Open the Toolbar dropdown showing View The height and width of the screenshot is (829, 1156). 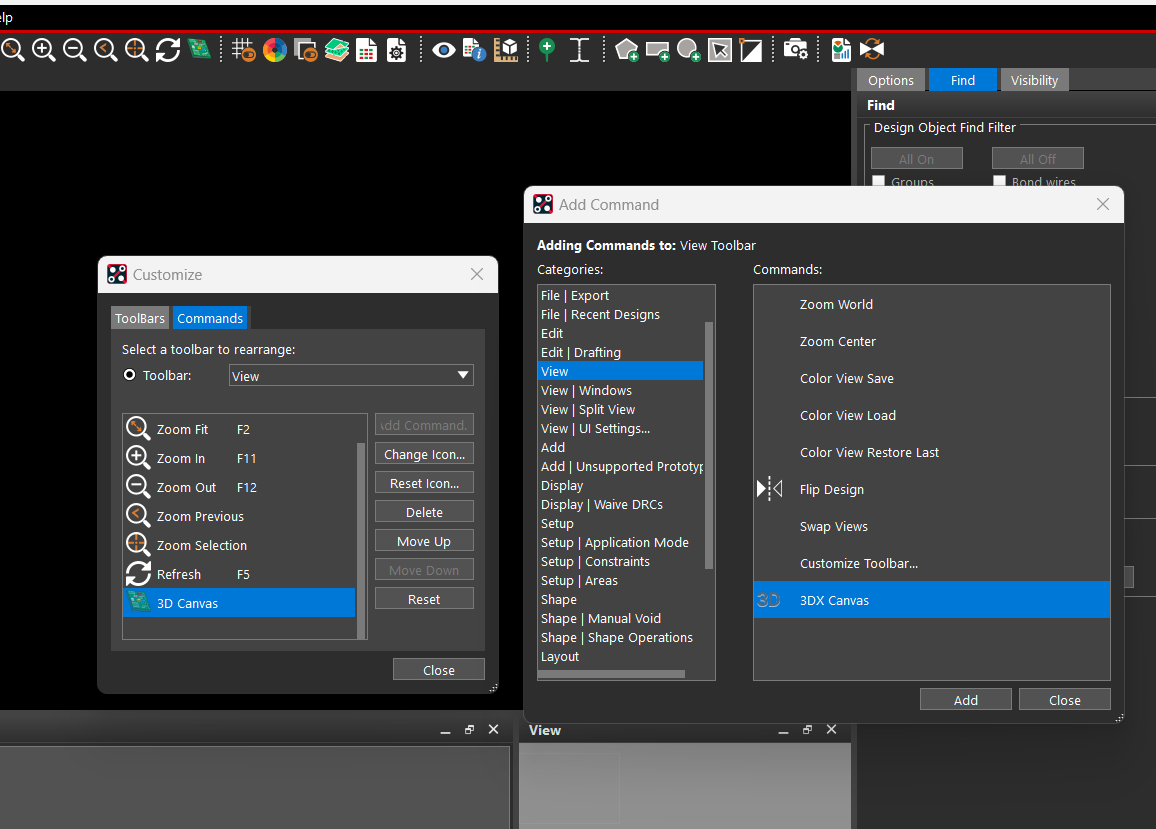(x=351, y=376)
